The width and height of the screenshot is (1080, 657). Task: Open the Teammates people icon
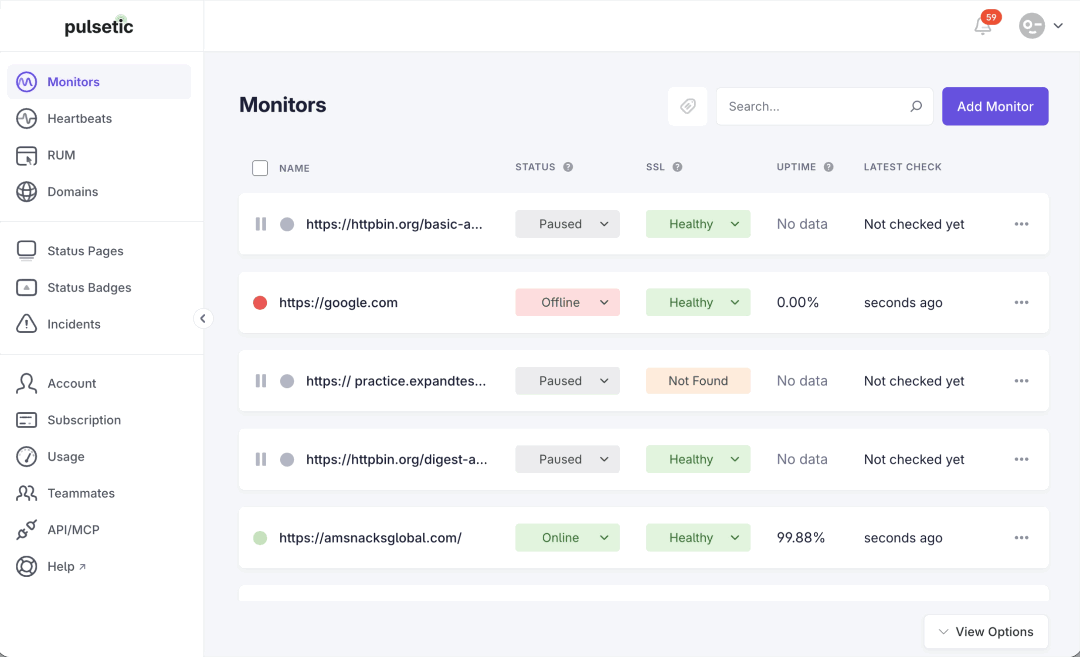(26, 493)
